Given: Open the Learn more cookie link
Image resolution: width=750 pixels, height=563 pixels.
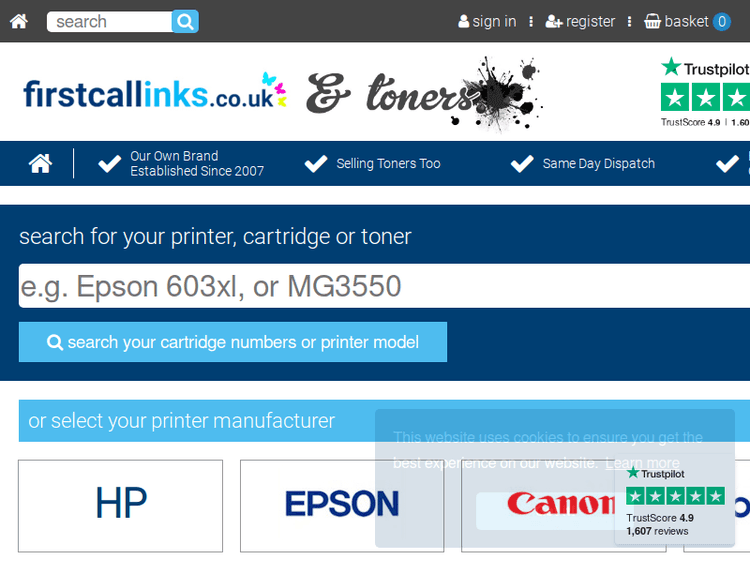Looking at the screenshot, I should [x=642, y=463].
